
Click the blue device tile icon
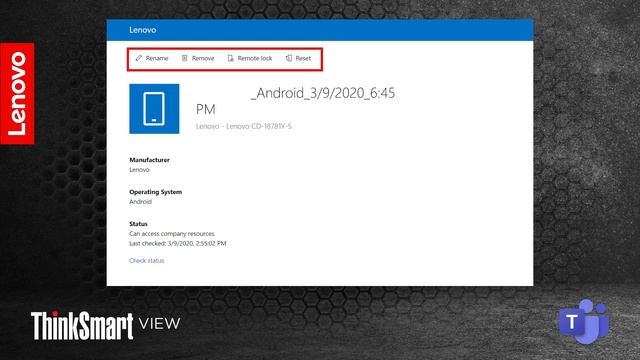(x=154, y=109)
